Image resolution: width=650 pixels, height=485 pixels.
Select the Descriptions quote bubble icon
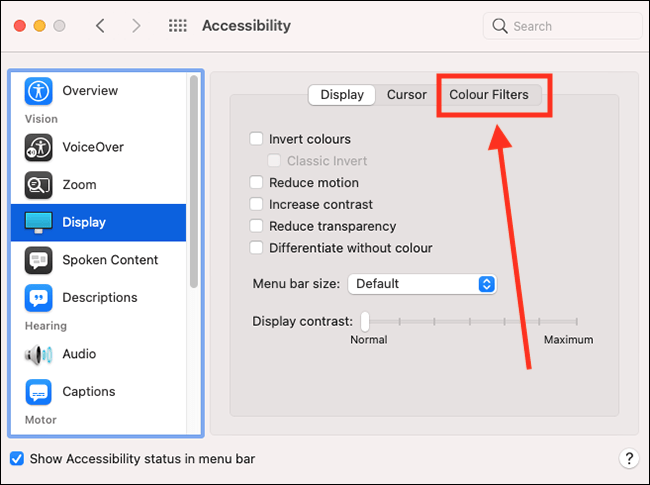coord(39,298)
